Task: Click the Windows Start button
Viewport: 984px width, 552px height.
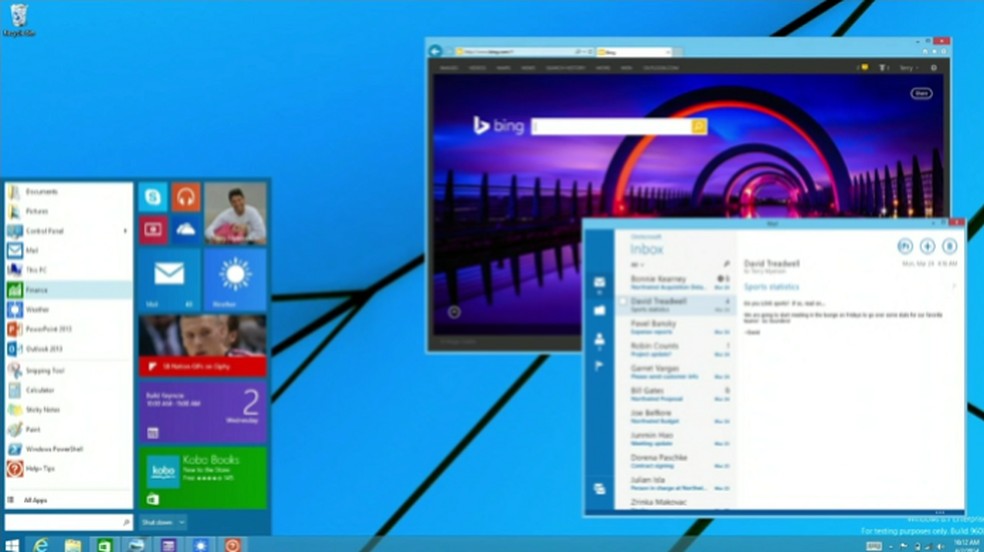Action: [x=11, y=544]
